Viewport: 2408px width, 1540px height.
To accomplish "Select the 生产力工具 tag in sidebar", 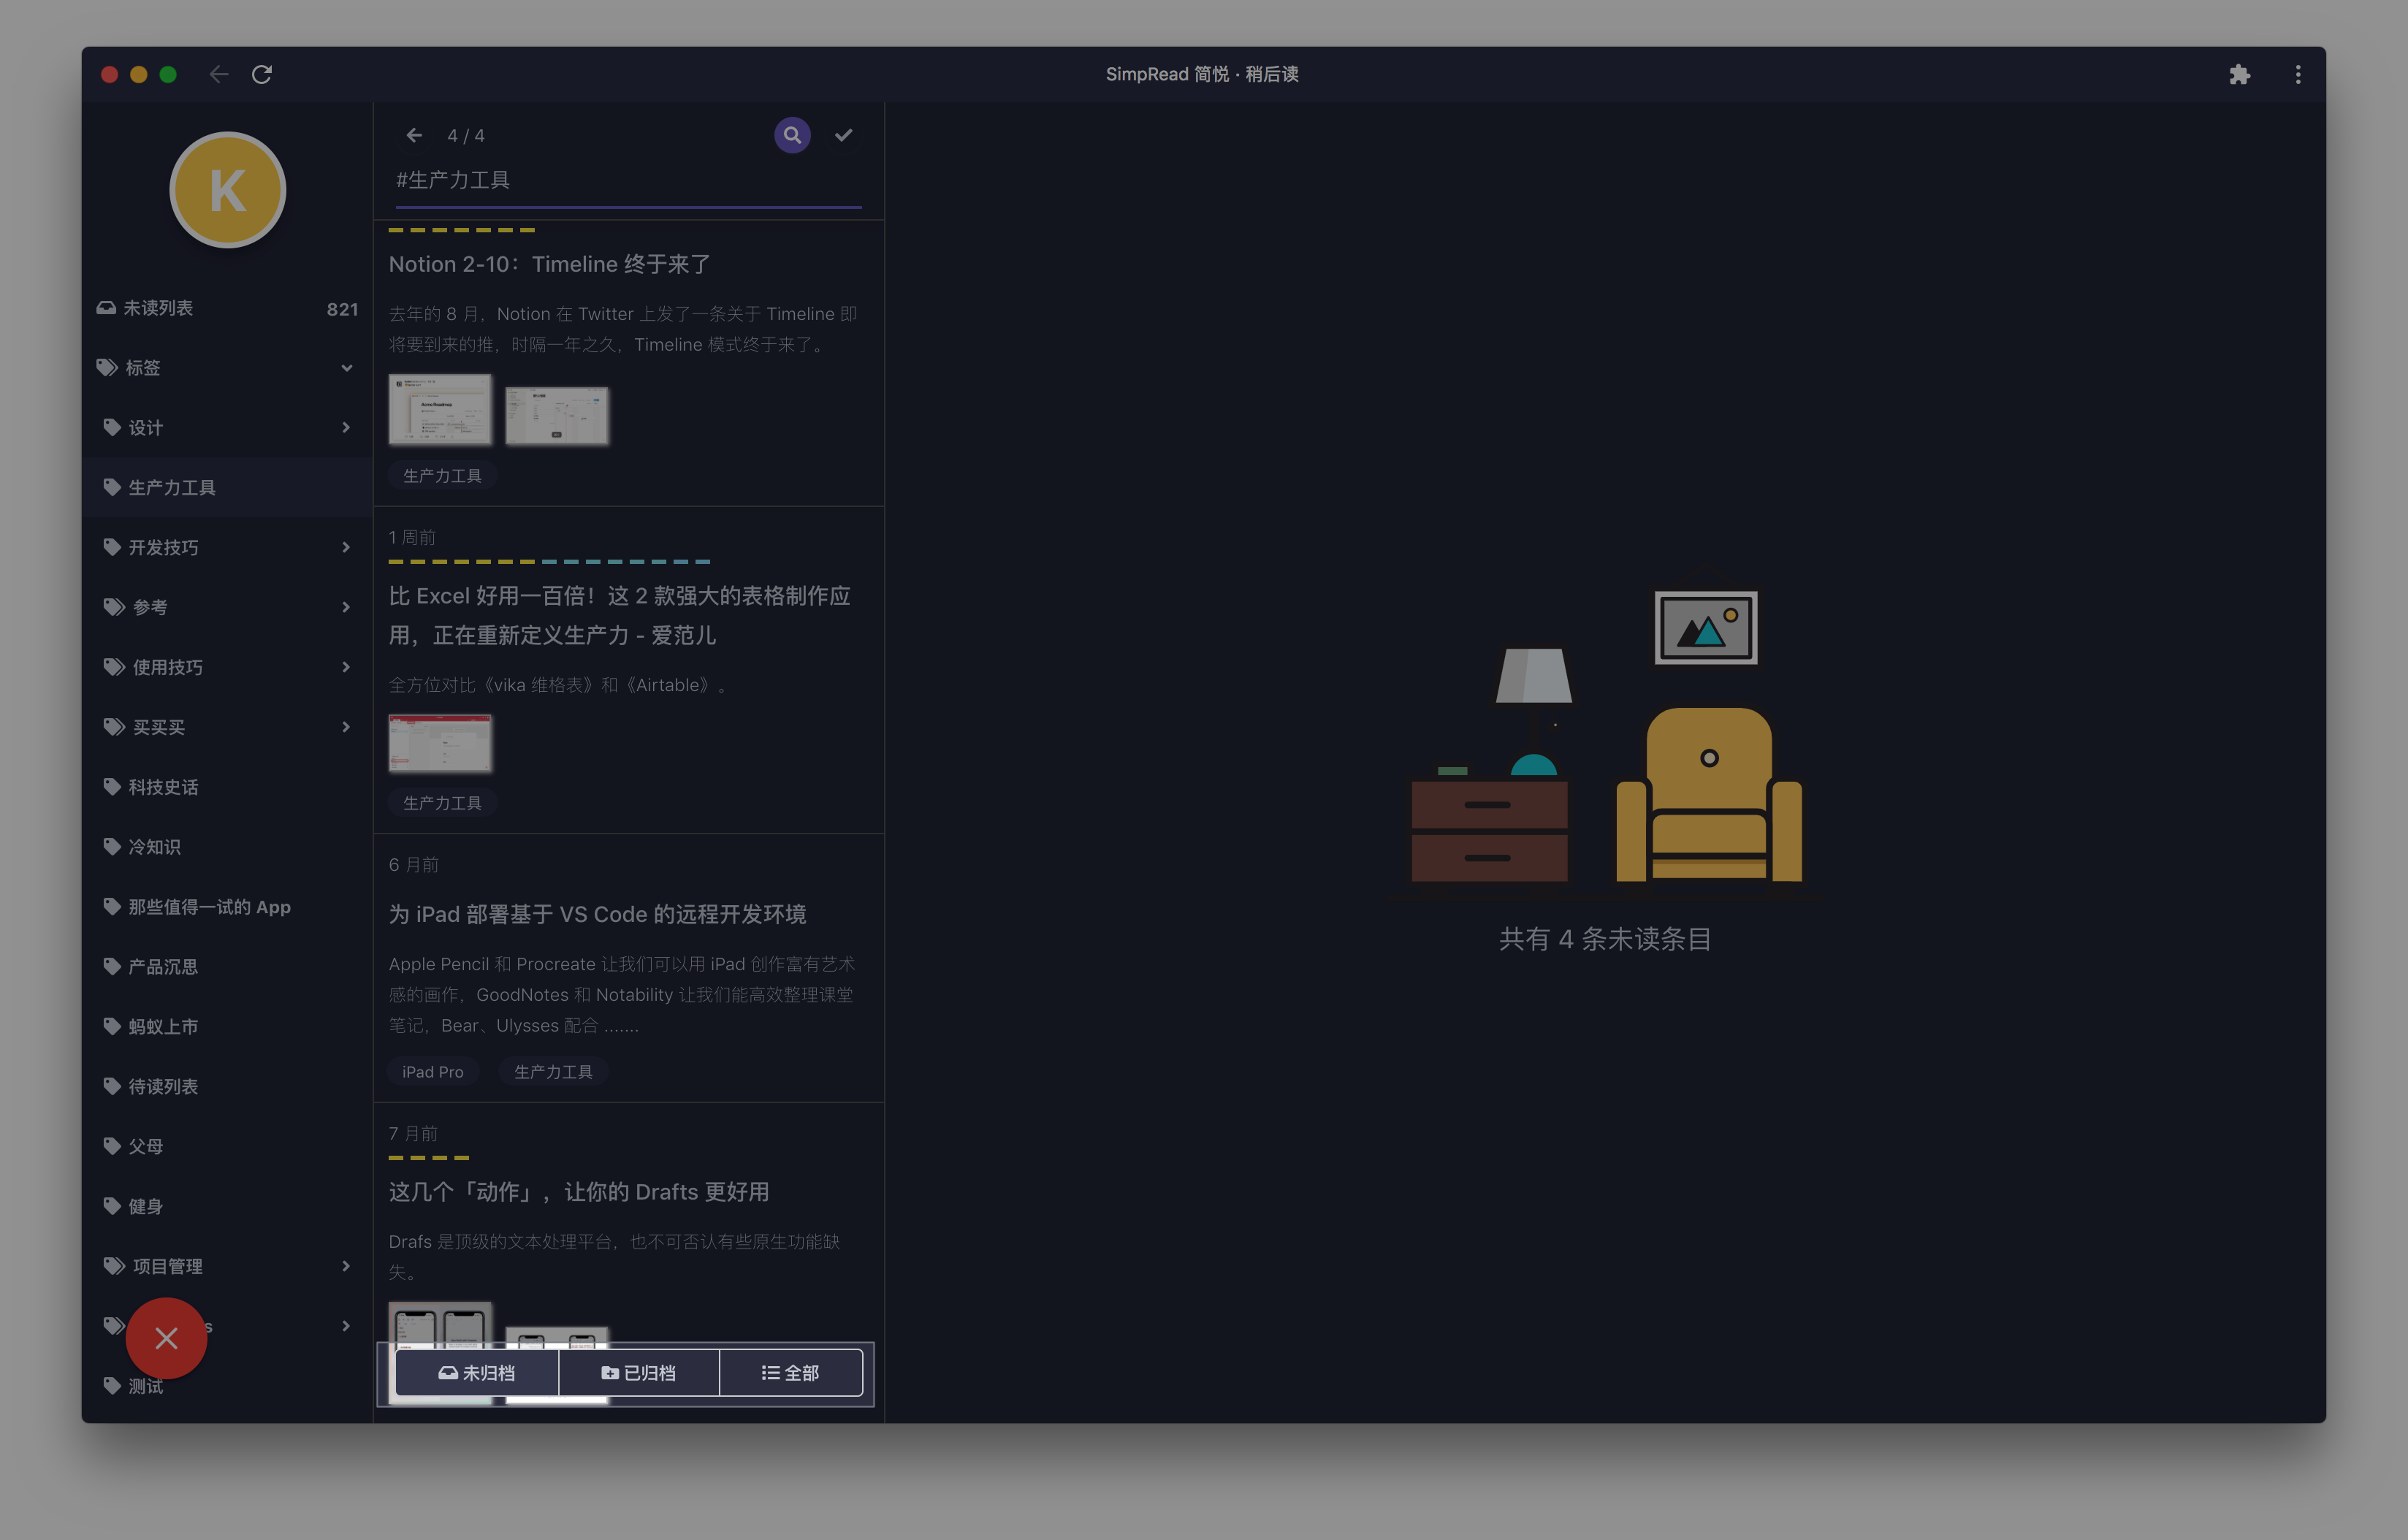I will coord(228,487).
